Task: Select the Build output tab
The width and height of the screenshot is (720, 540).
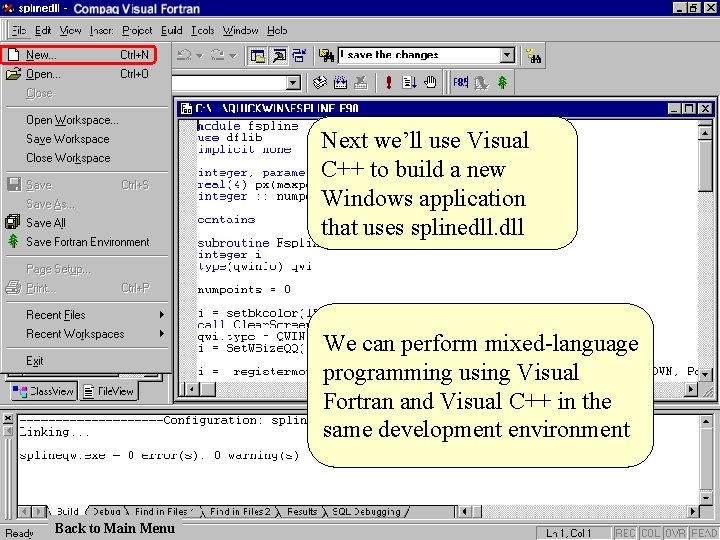Action: [68, 512]
